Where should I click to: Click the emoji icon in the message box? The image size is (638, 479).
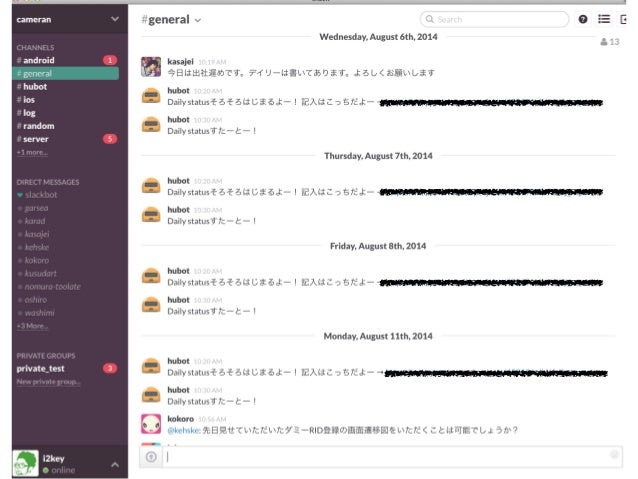coord(614,455)
